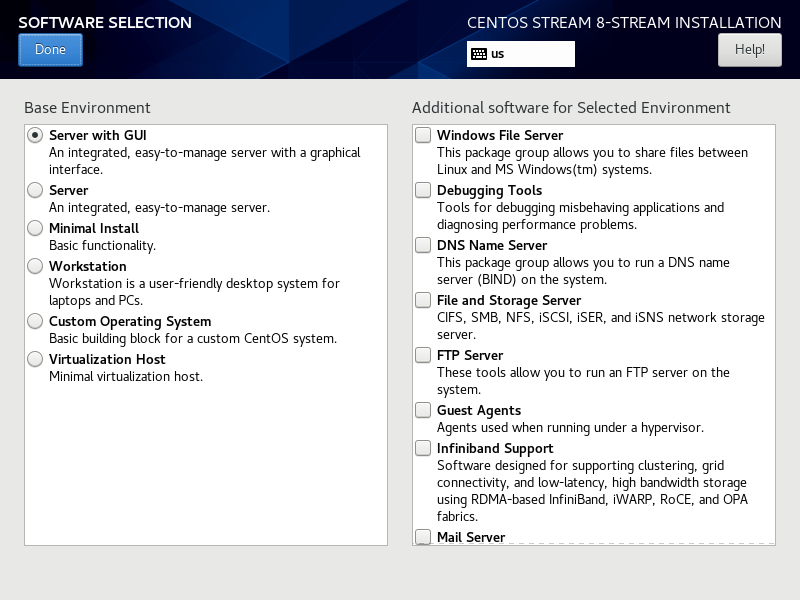Click 'Basic building block for a custom CentOS system.'

click(193, 339)
